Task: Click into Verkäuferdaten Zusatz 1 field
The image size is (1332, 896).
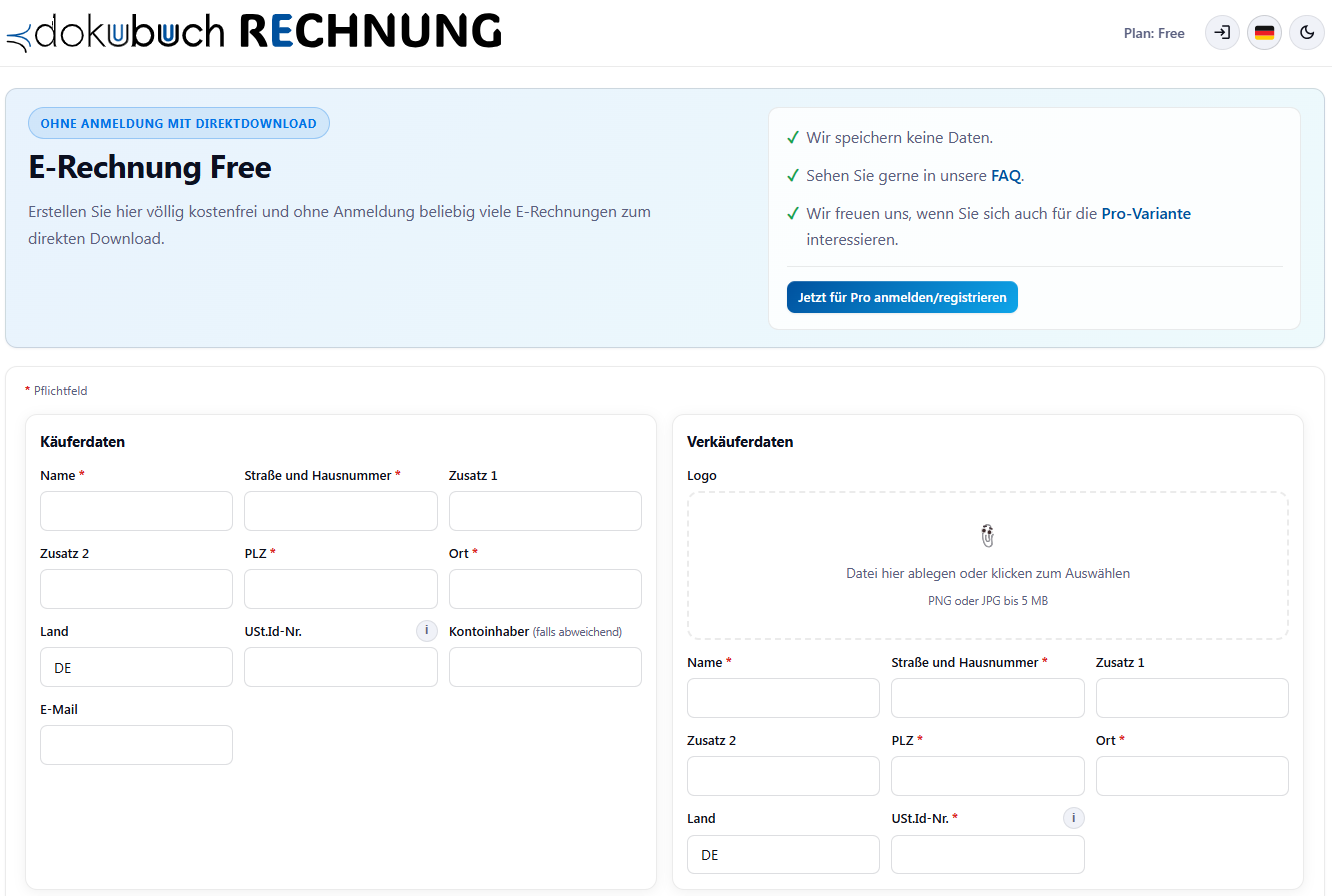Action: pos(1192,698)
